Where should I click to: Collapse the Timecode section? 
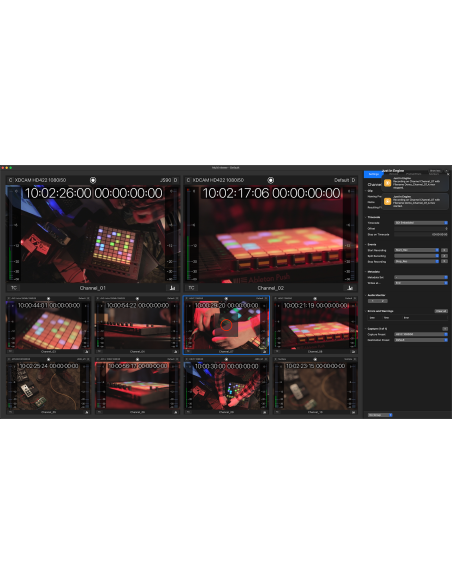click(365, 217)
